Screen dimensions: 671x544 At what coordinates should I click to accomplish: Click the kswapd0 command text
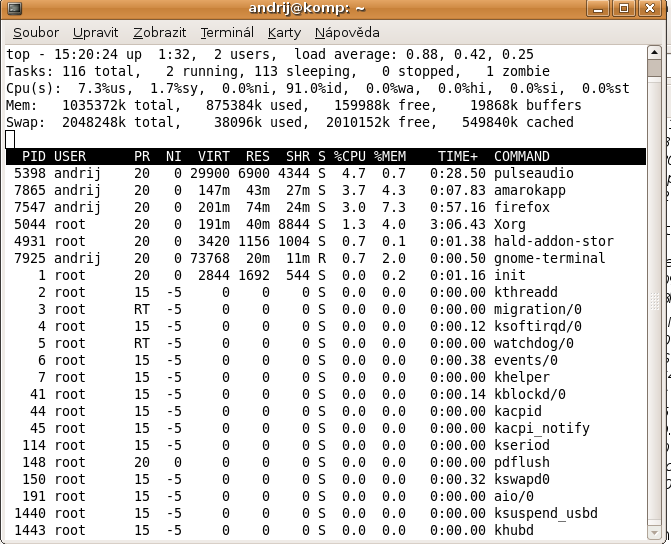(x=522, y=479)
